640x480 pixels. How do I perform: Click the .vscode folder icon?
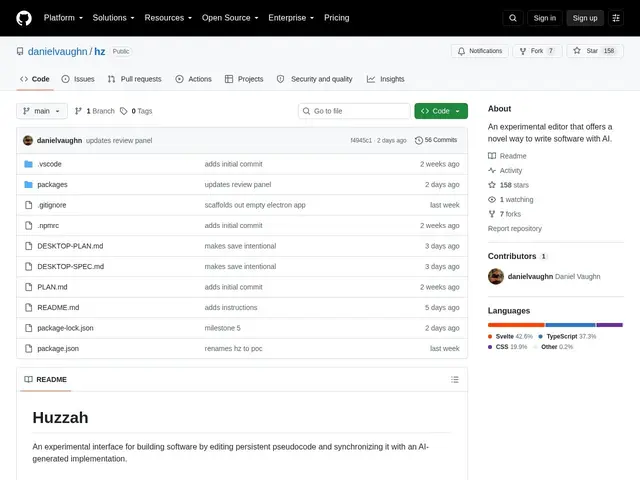pyautogui.click(x=28, y=164)
